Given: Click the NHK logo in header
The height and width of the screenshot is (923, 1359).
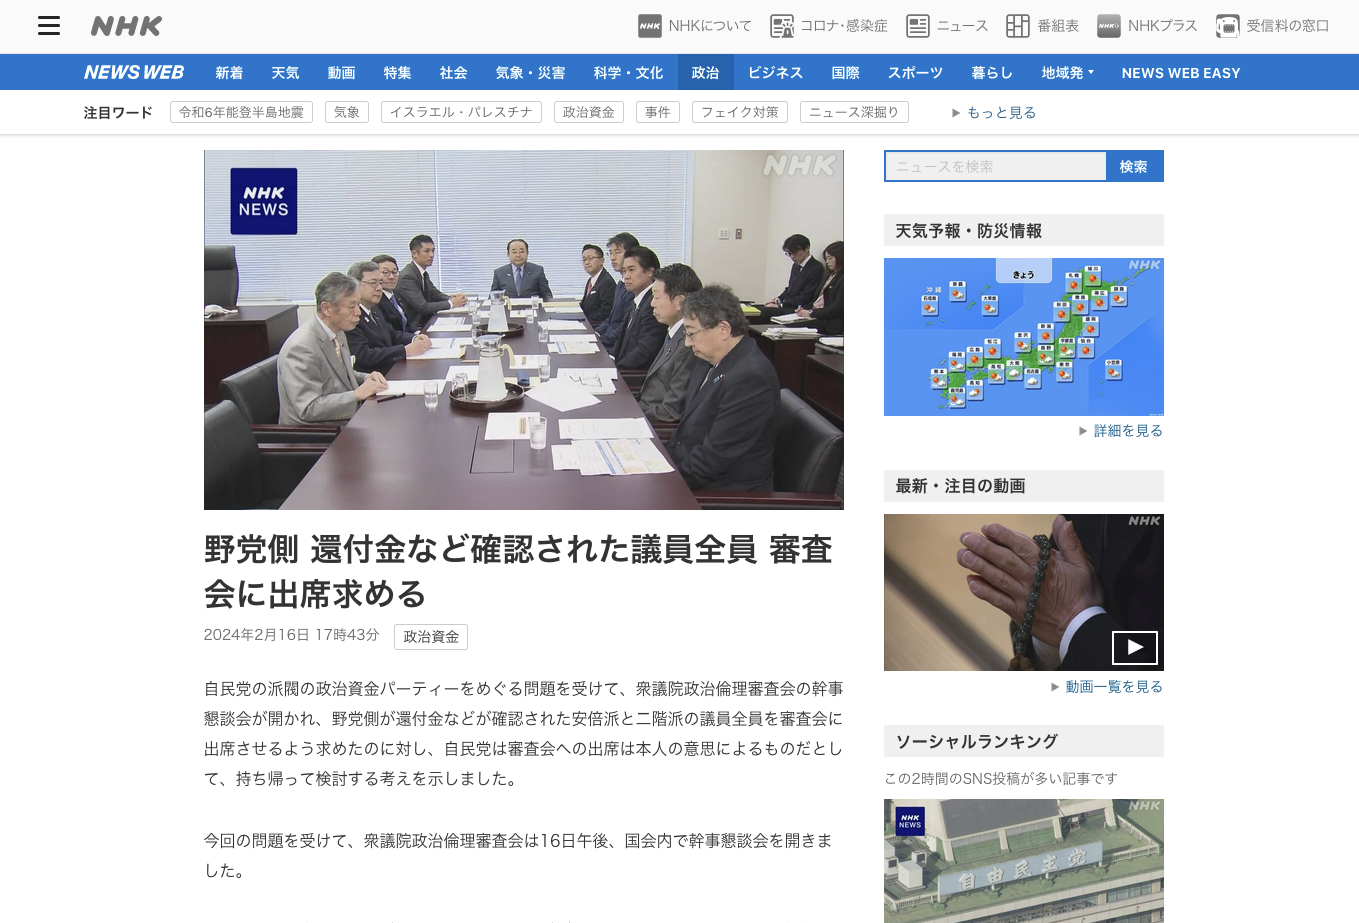Looking at the screenshot, I should [126, 26].
